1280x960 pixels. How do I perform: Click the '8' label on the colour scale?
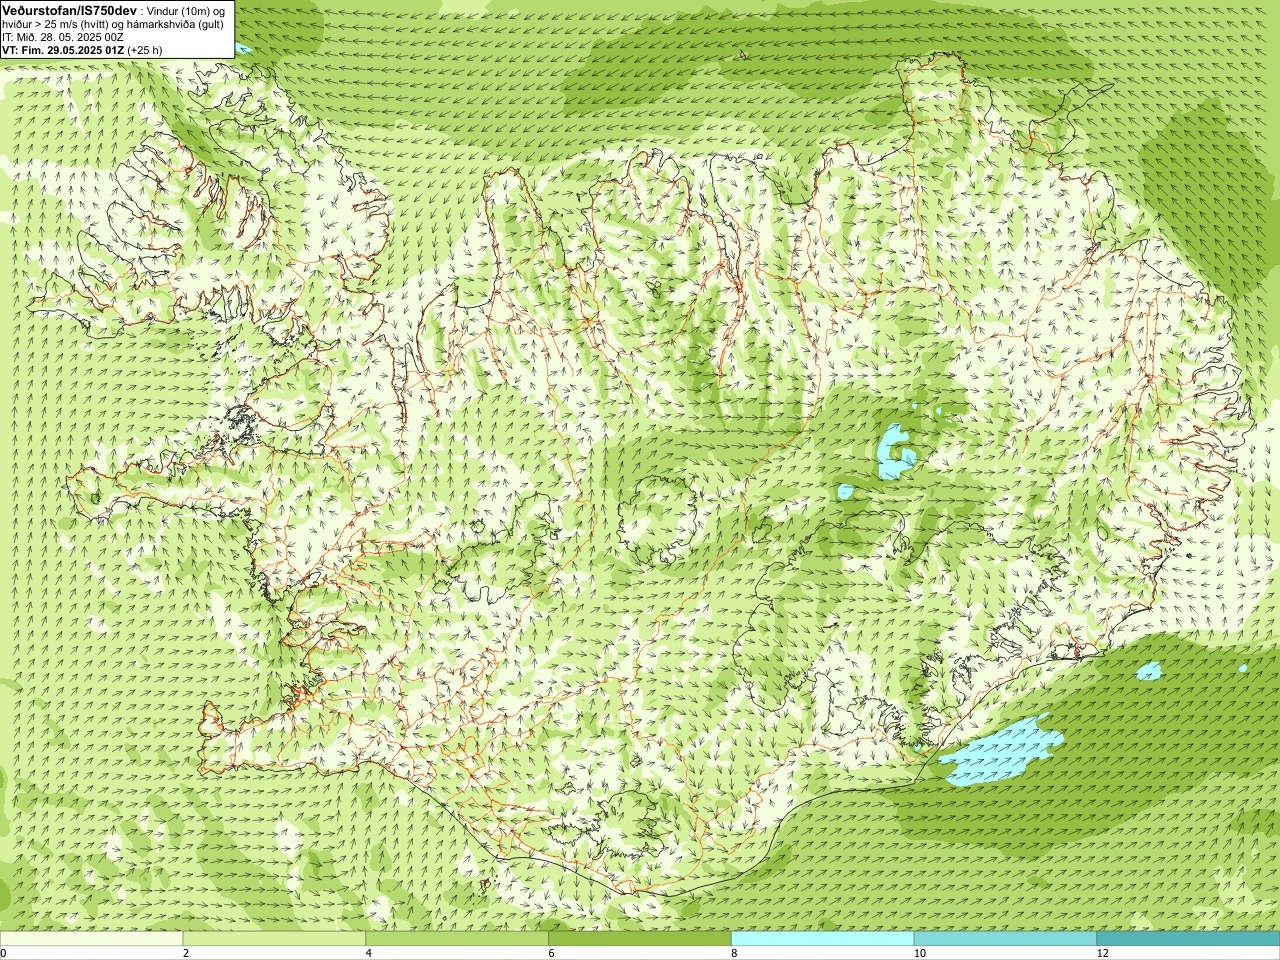click(x=734, y=953)
